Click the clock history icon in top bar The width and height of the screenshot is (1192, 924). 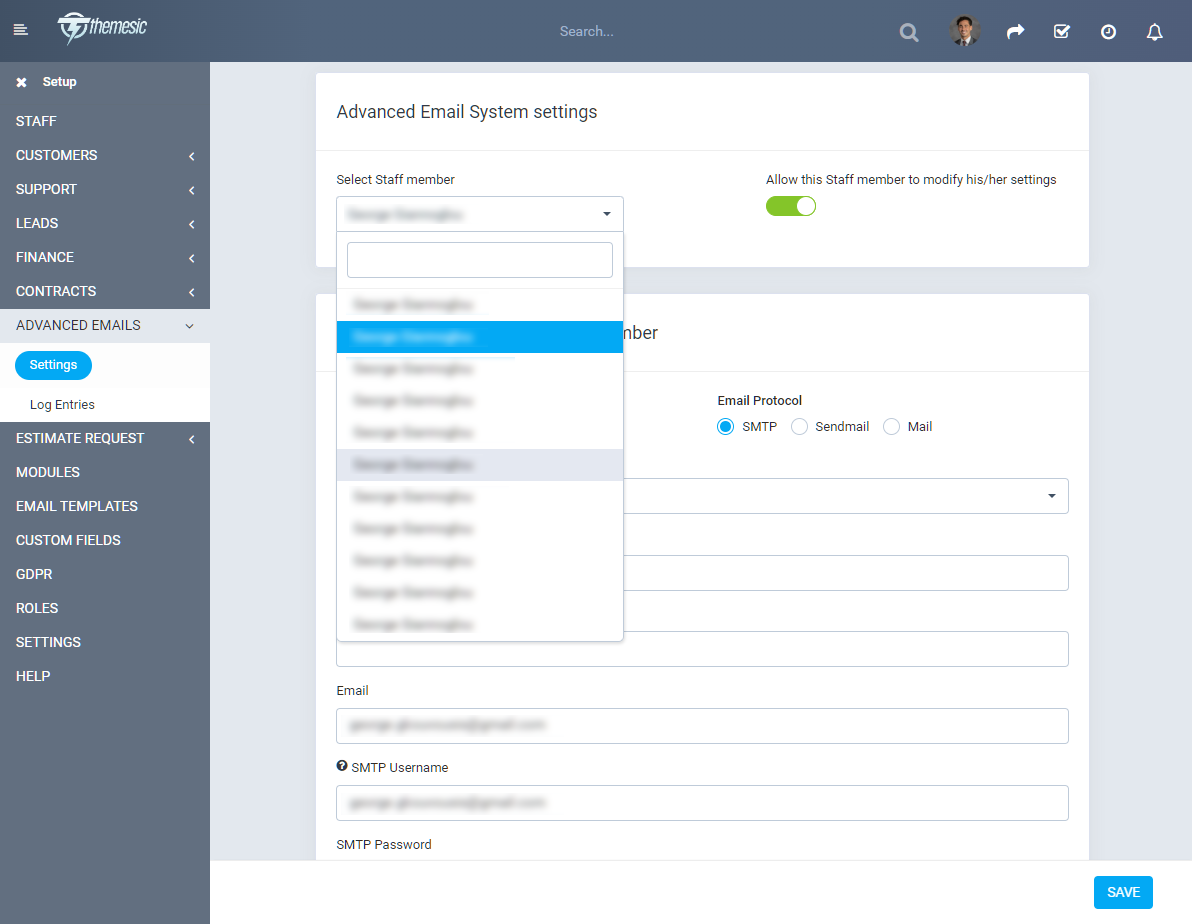point(1108,31)
